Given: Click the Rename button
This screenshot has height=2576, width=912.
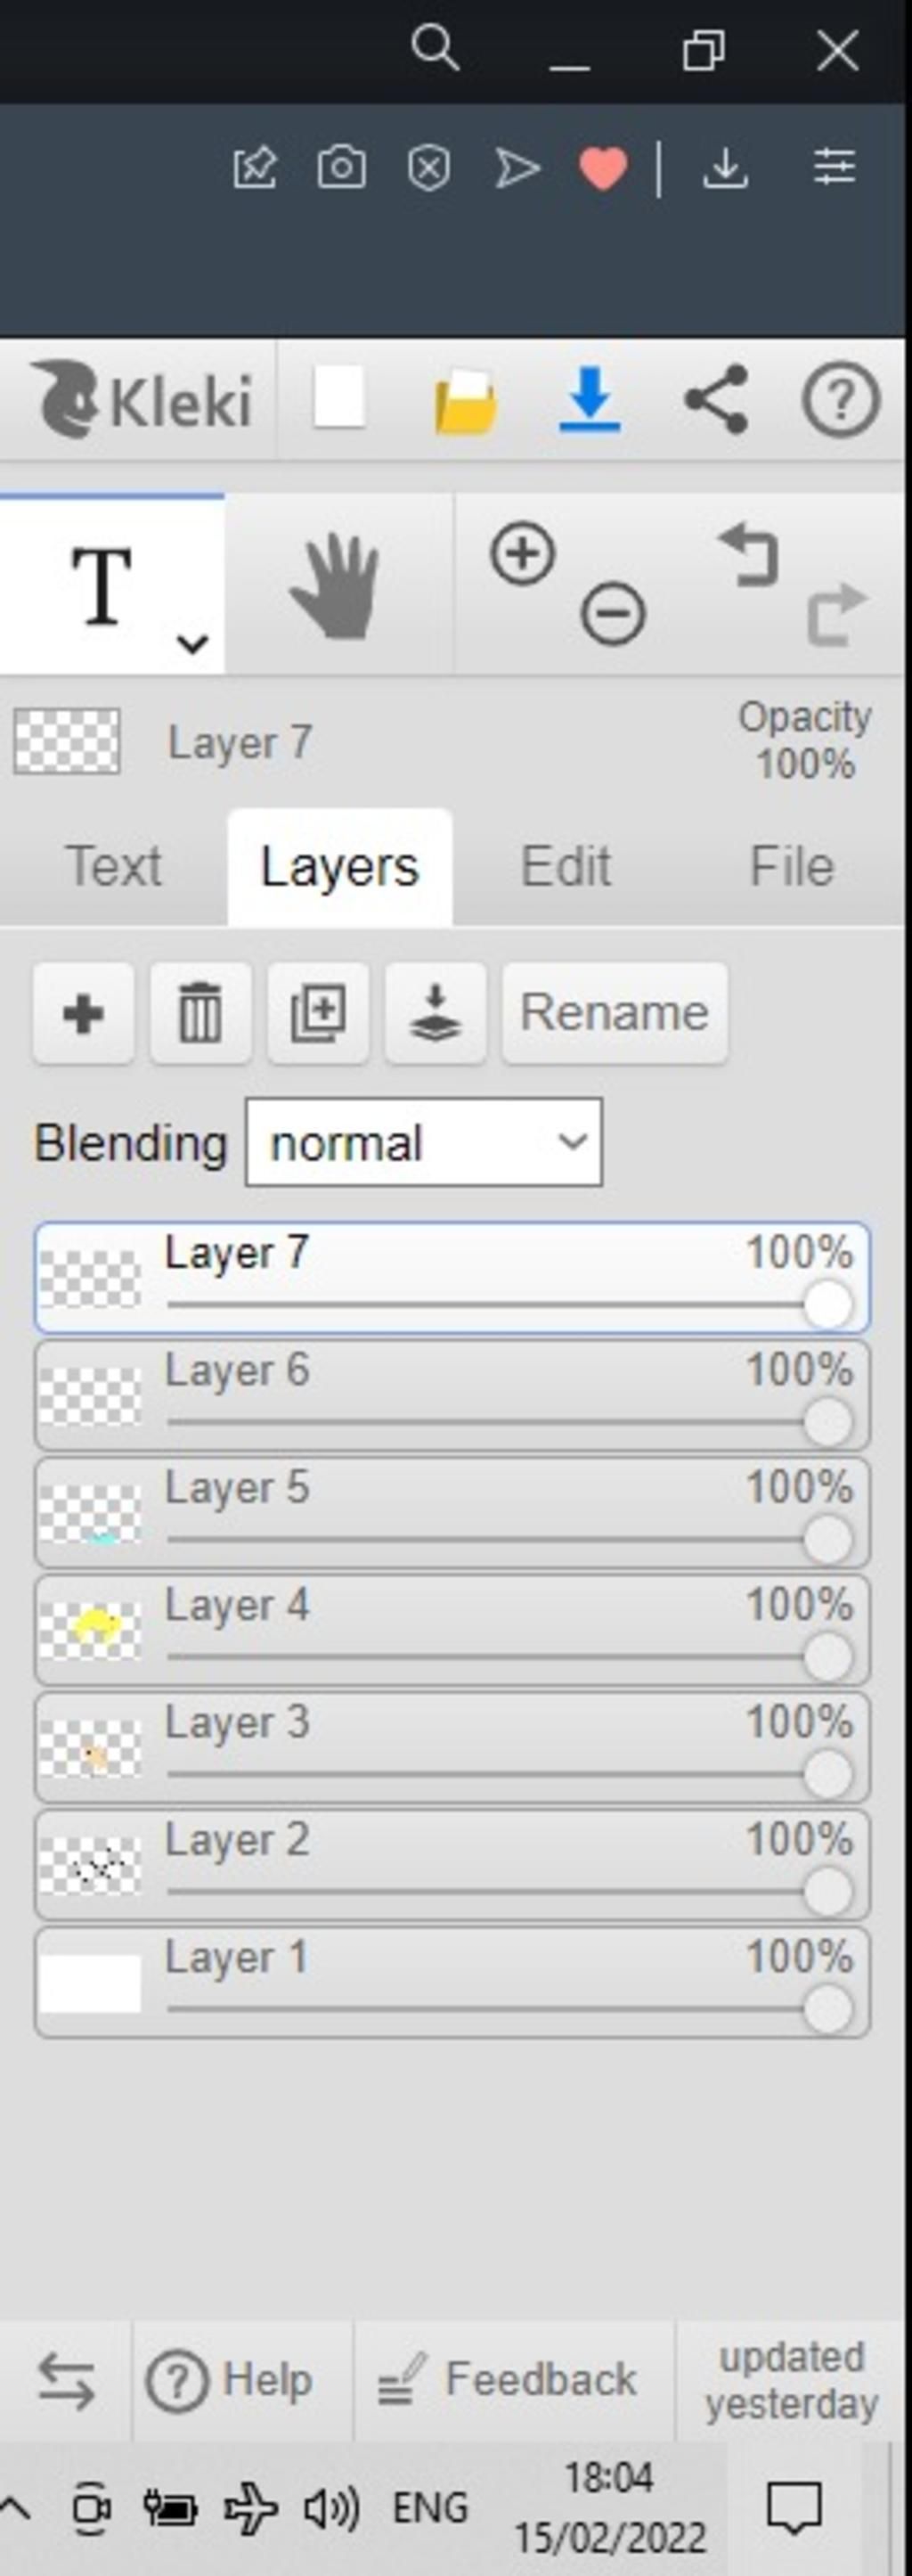Looking at the screenshot, I should (x=615, y=1013).
